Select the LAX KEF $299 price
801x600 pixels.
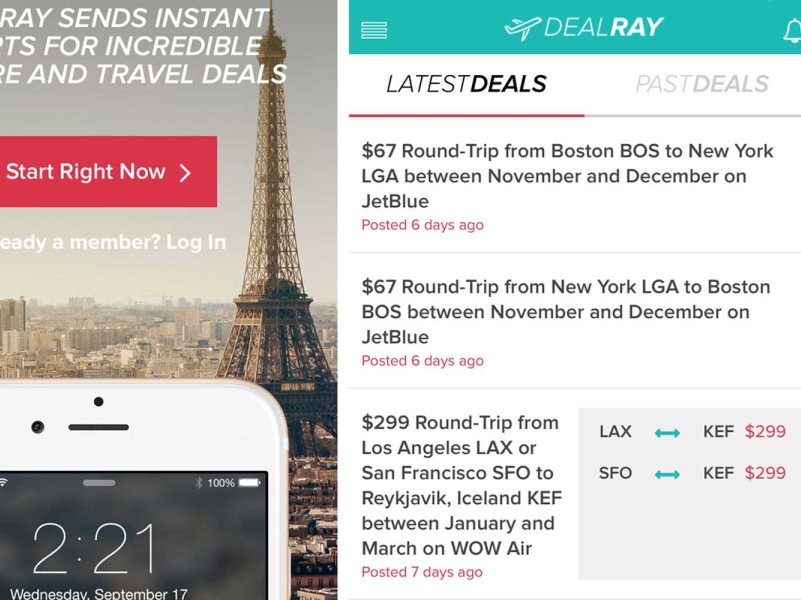pos(765,431)
